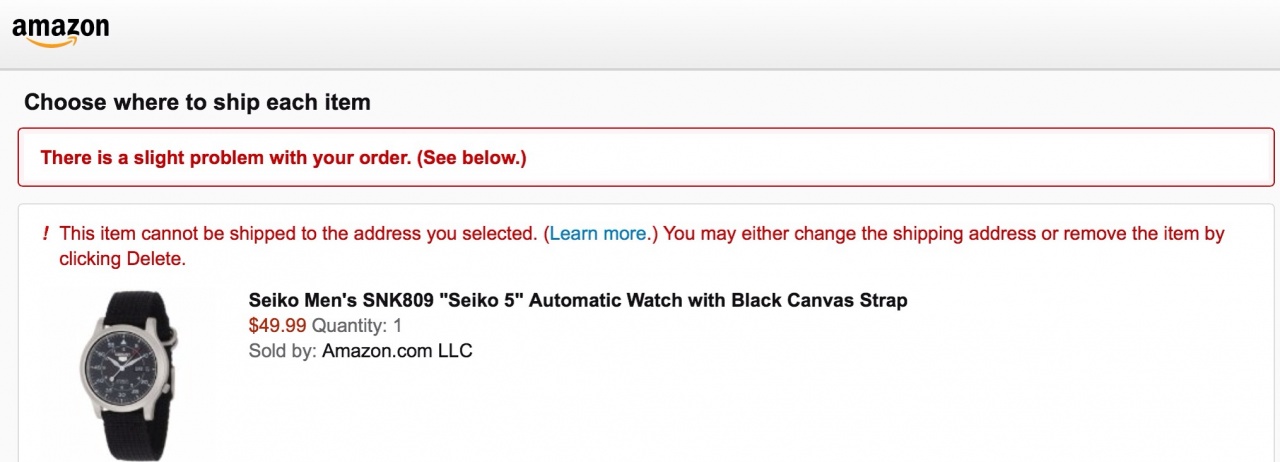Open the Learn more link
Image resolution: width=1280 pixels, height=462 pixels.
coord(598,234)
